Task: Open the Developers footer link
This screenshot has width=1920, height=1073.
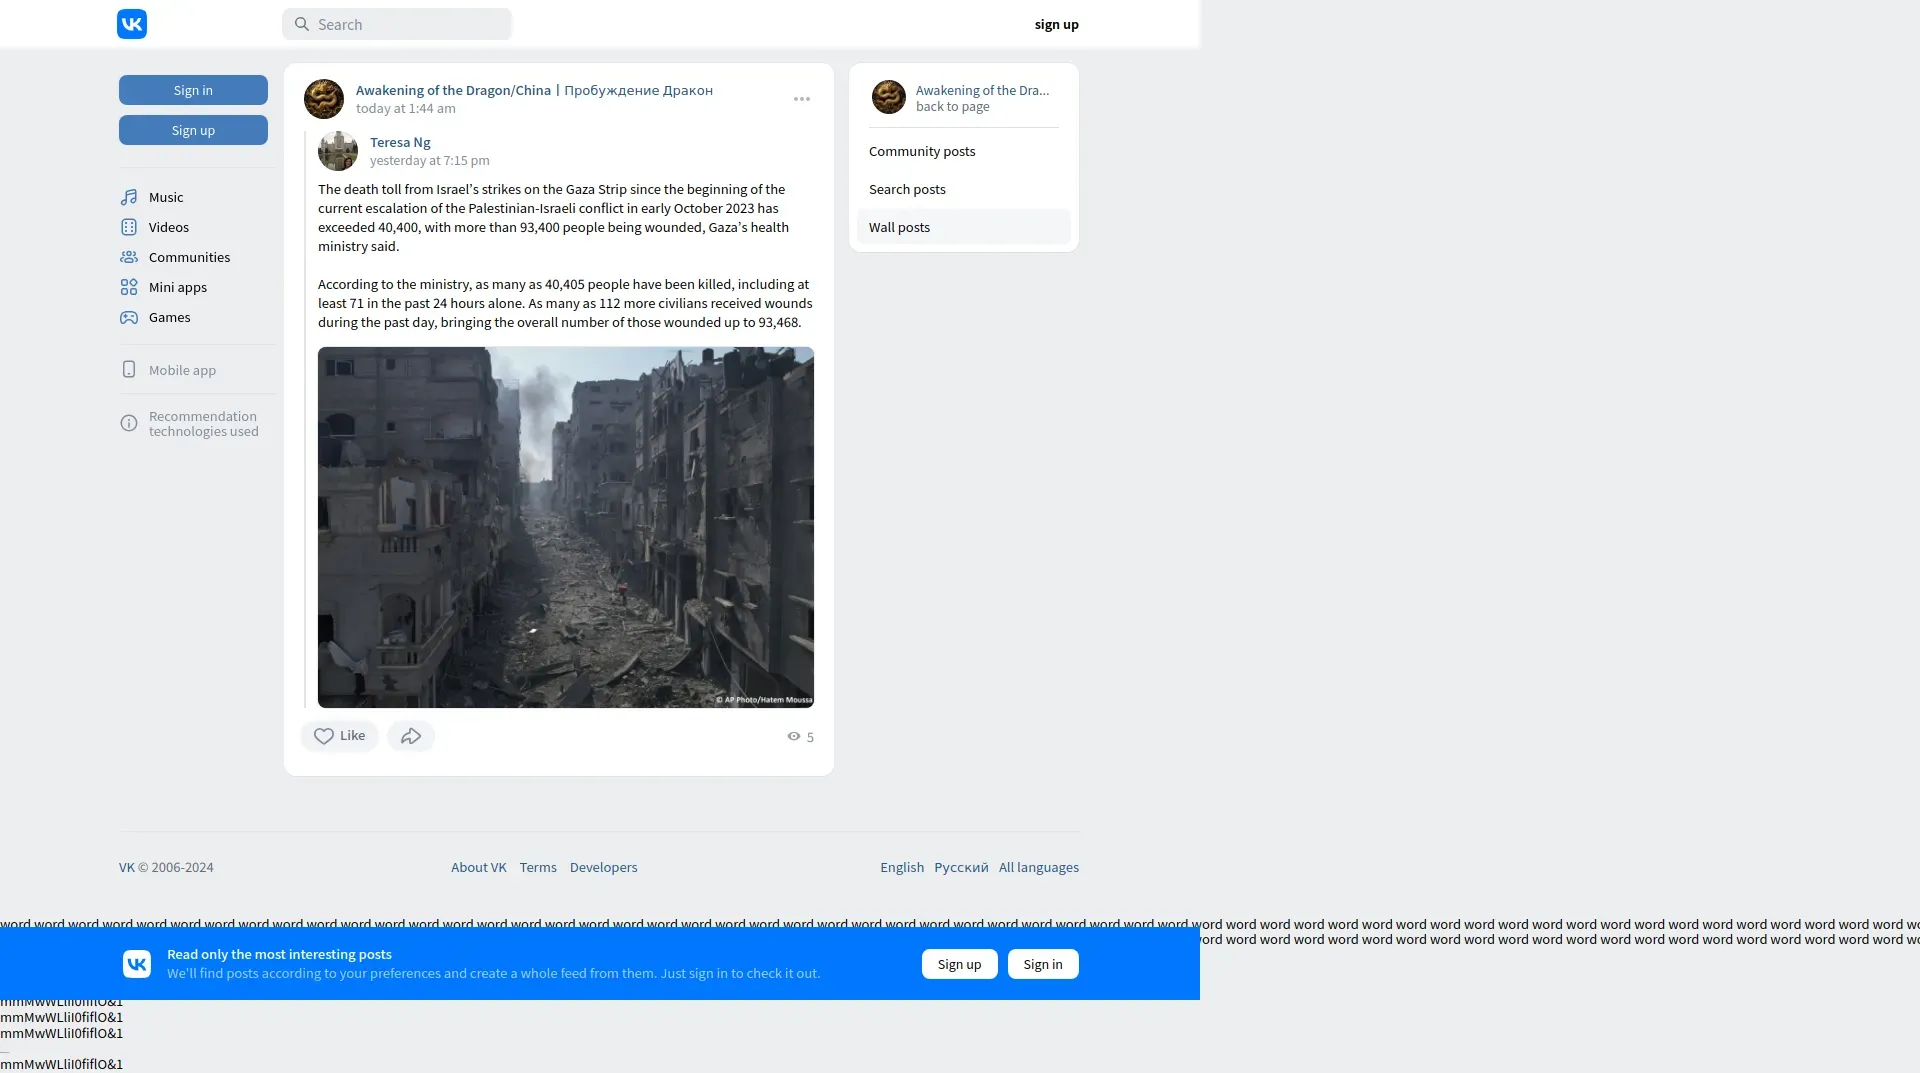Action: (604, 868)
